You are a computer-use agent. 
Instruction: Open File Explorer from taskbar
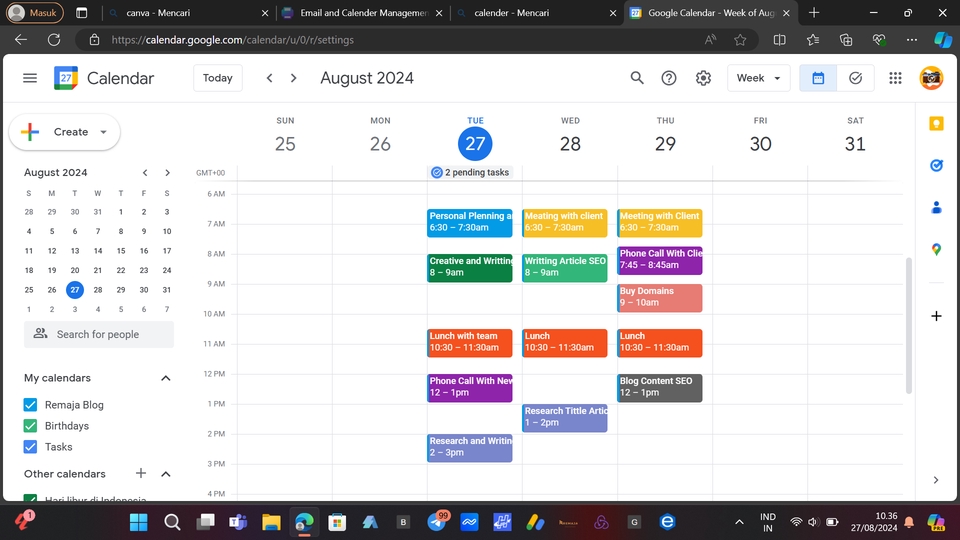[x=271, y=522]
